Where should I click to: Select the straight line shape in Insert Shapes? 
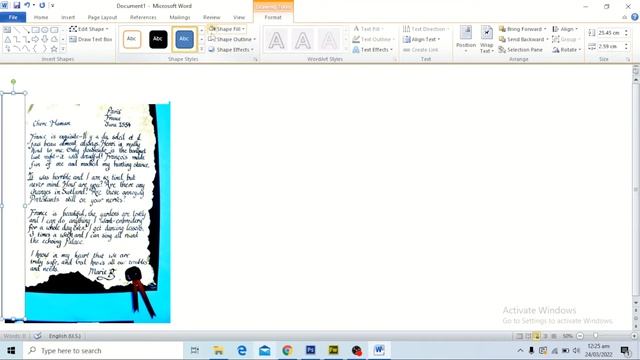tap(17, 30)
